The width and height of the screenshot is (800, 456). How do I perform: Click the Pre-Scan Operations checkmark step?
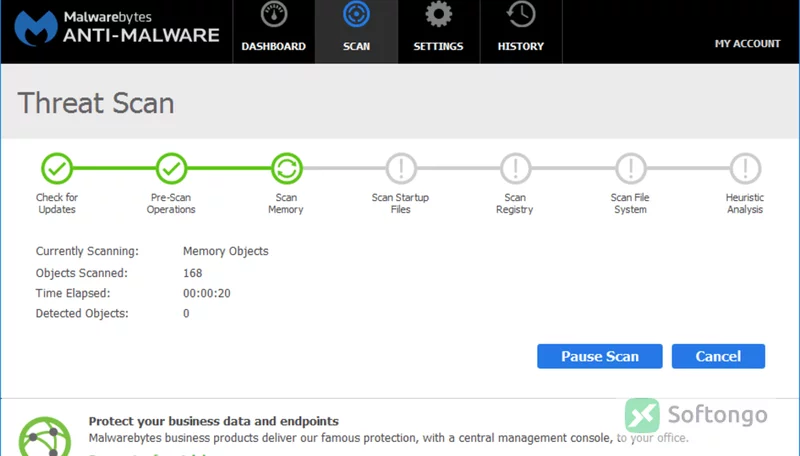coord(171,168)
